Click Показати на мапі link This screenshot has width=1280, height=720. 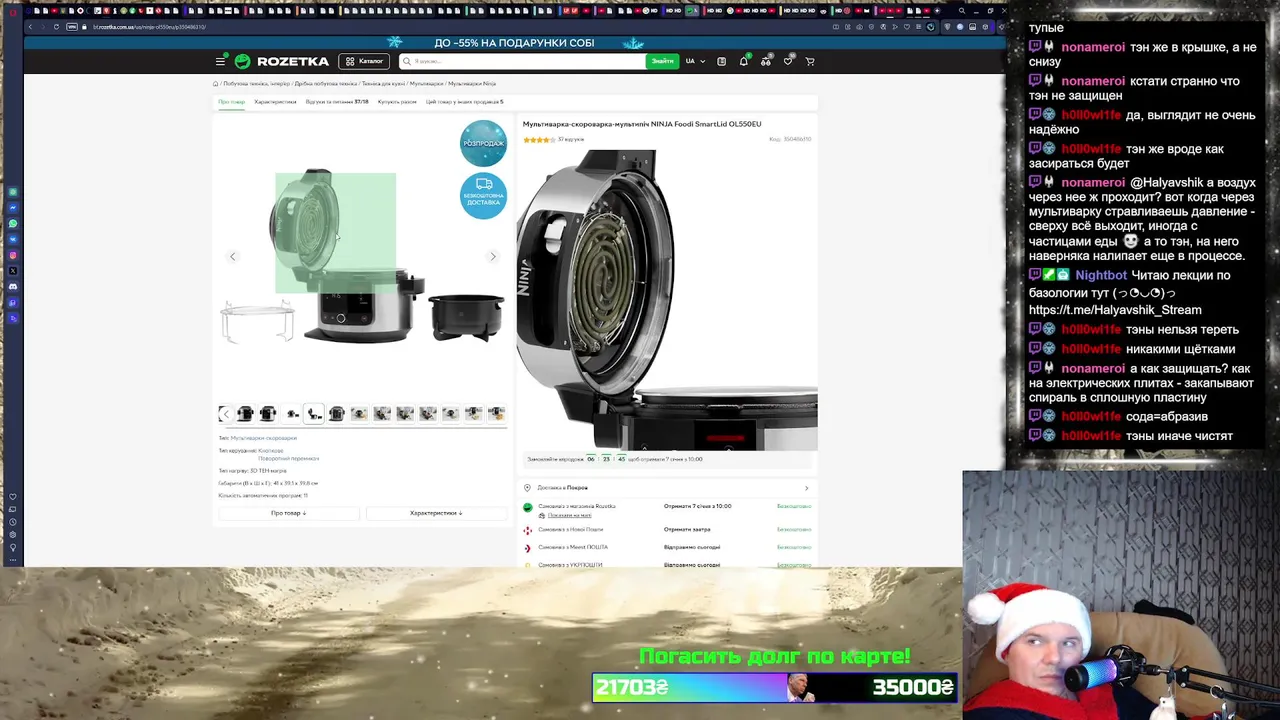click(x=569, y=516)
